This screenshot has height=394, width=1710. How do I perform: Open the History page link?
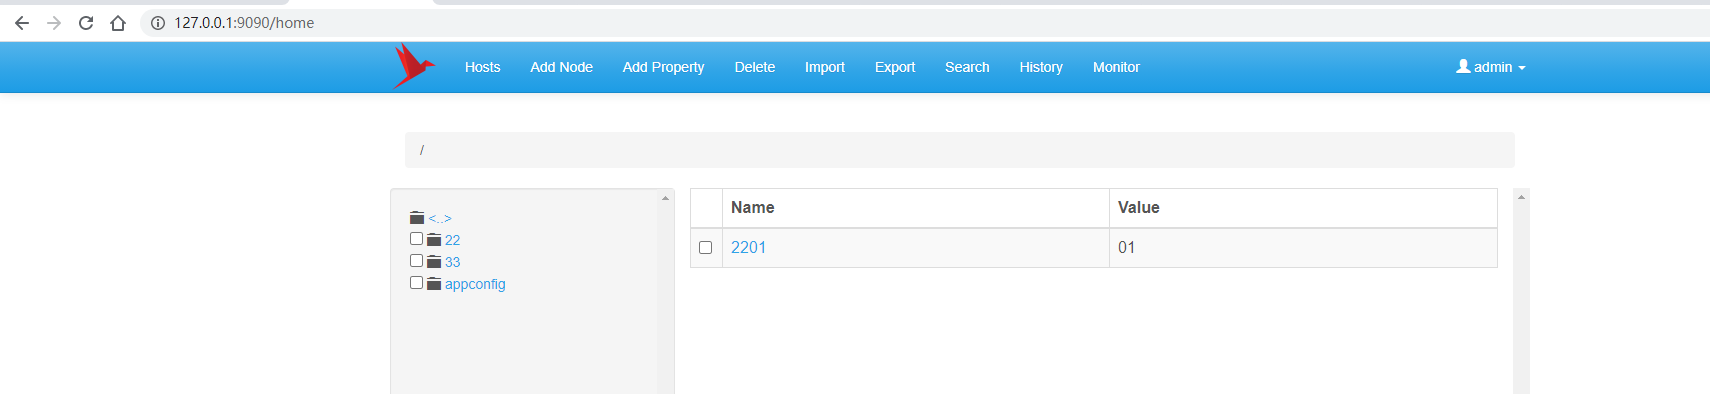(x=1041, y=67)
